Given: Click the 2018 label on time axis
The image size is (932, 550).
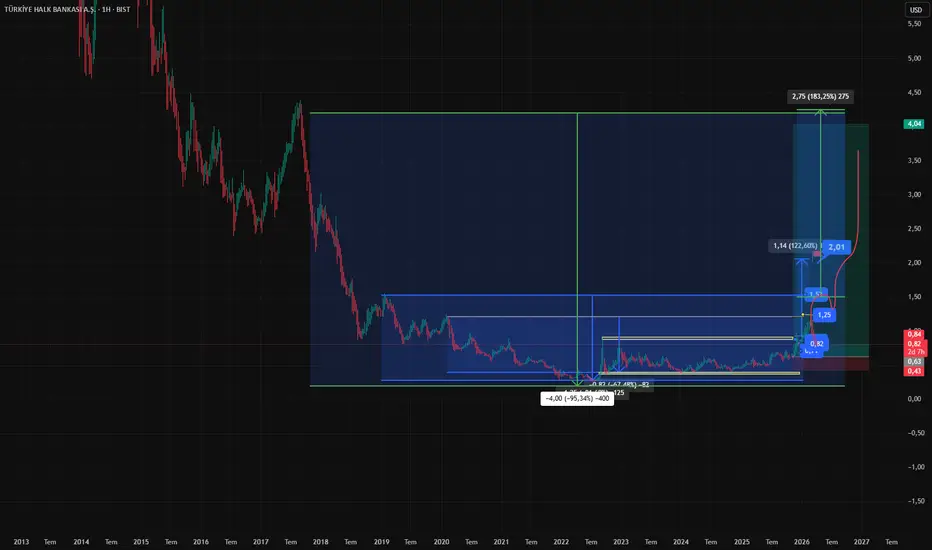Looking at the screenshot, I should [320, 542].
